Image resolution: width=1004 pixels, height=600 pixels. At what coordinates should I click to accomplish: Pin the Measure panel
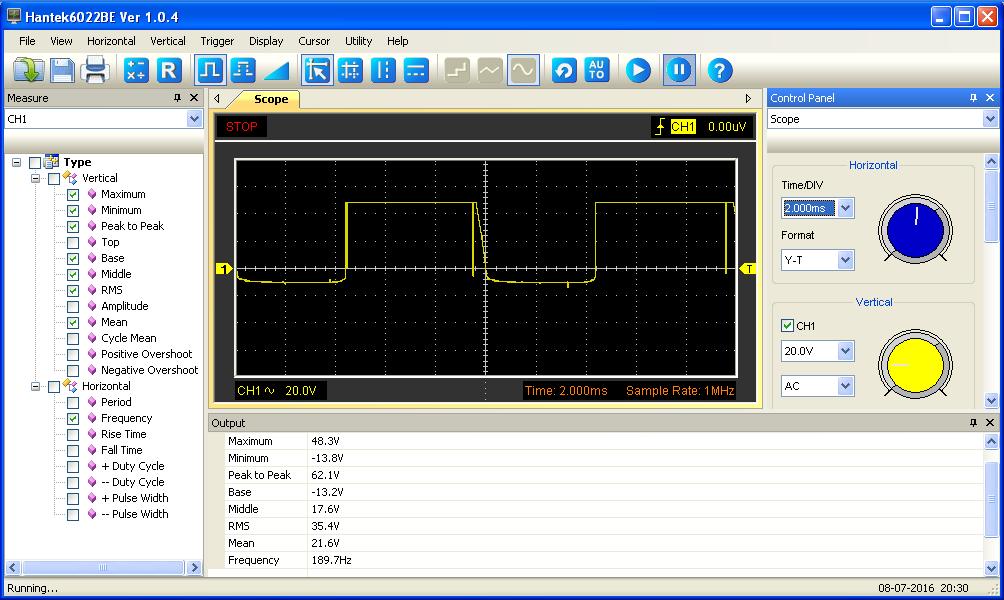click(177, 98)
